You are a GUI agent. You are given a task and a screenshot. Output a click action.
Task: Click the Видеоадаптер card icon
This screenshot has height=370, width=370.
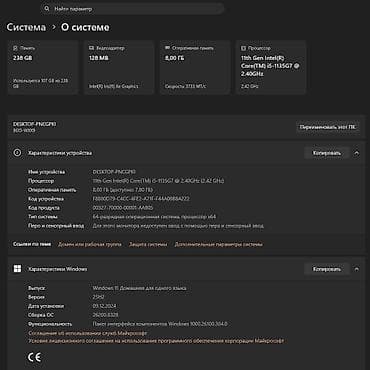tap(91, 48)
